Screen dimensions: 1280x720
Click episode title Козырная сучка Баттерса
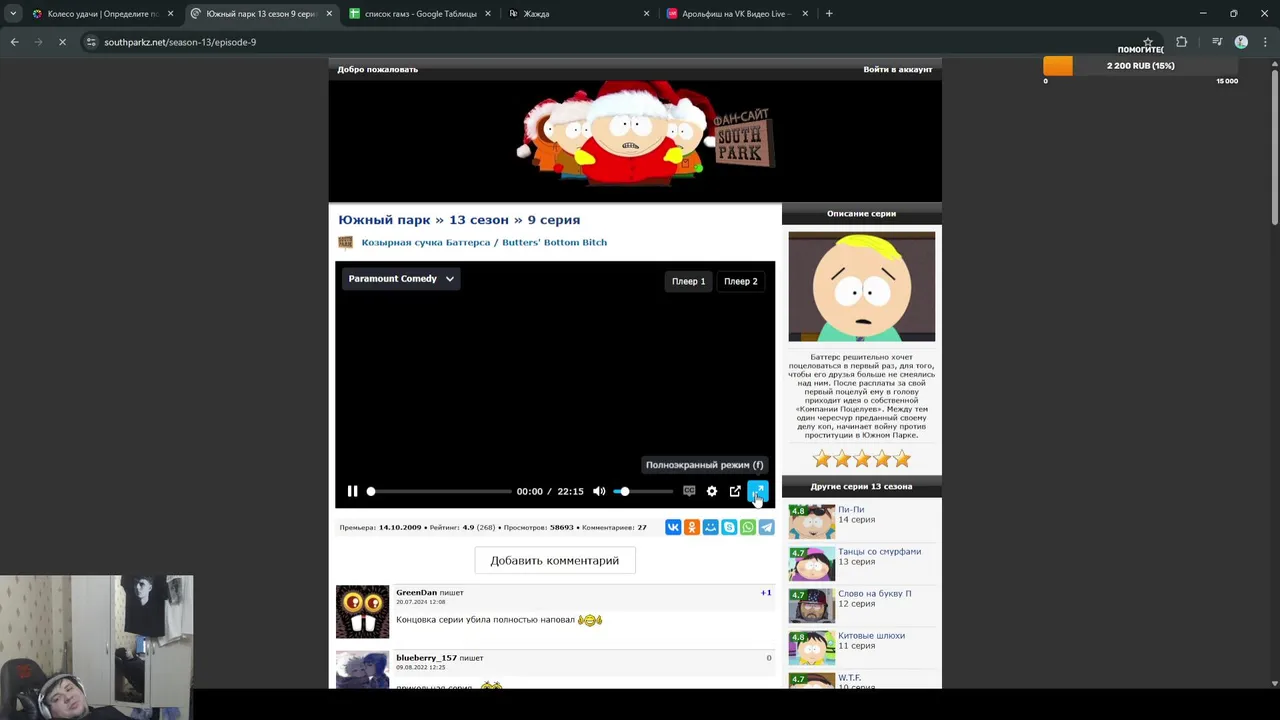click(484, 242)
